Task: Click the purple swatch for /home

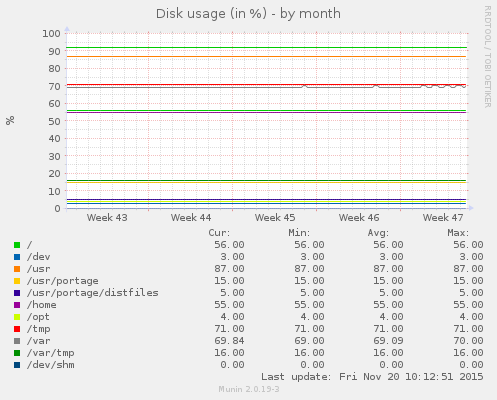Action: tap(17, 305)
